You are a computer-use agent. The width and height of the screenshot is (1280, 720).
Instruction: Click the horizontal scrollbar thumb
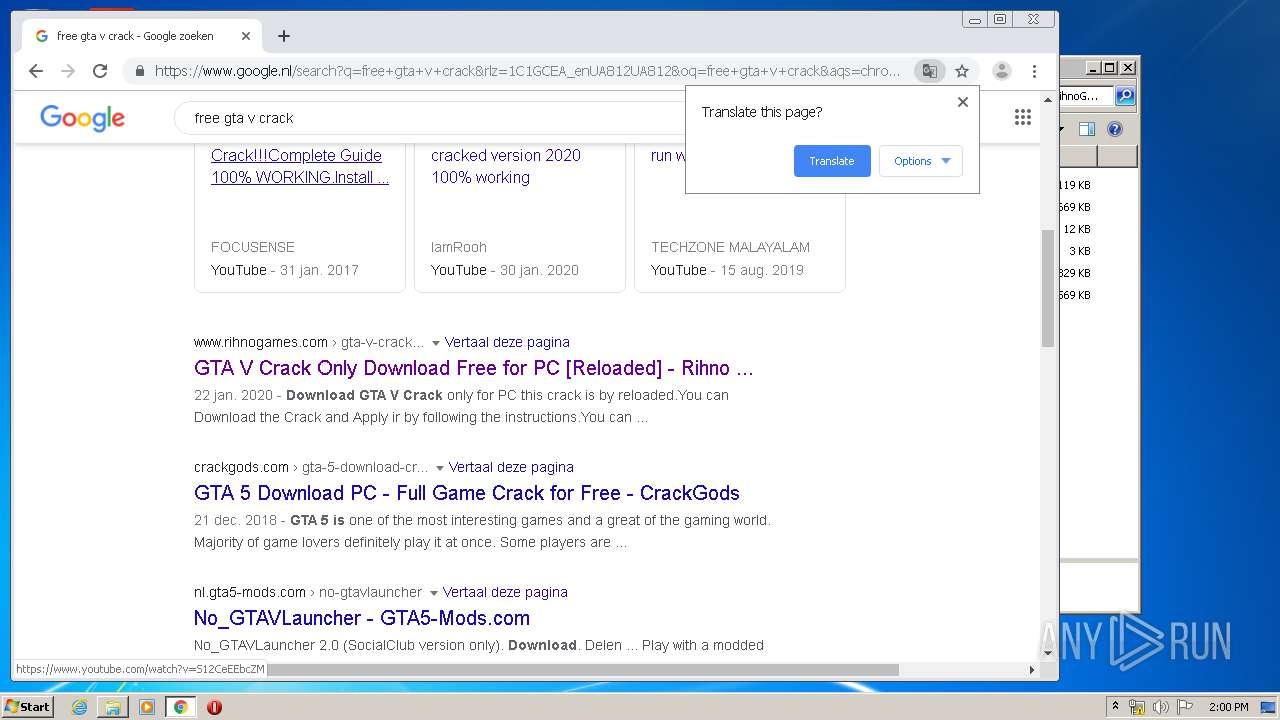[583, 670]
